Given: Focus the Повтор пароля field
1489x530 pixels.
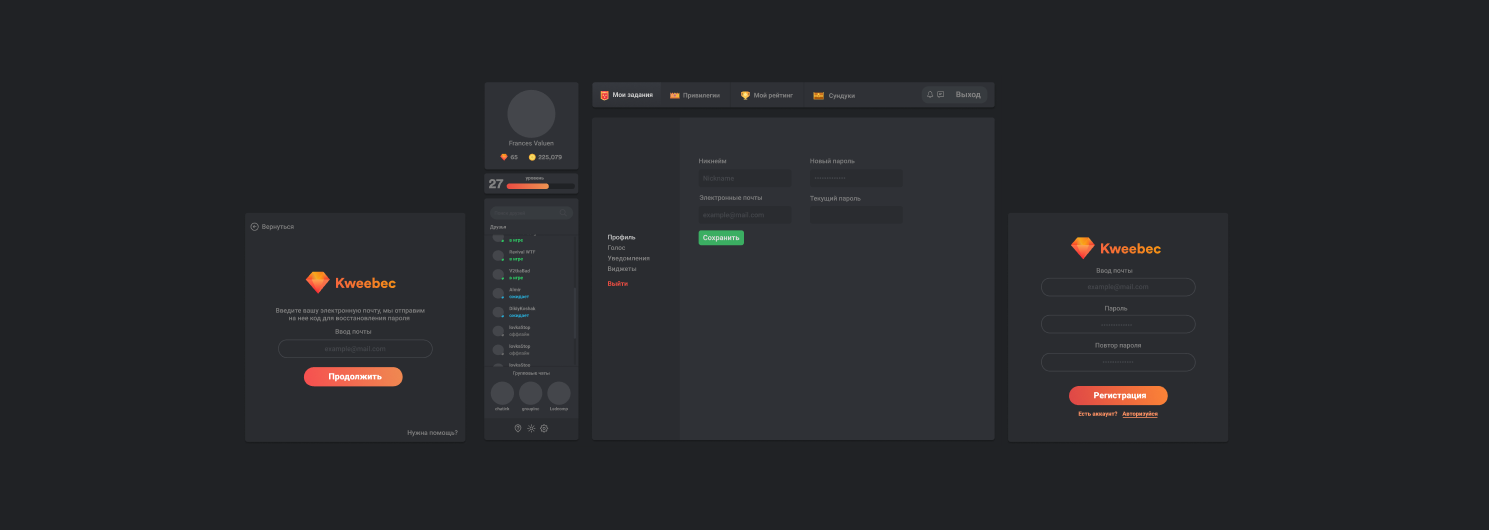Looking at the screenshot, I should click(x=1118, y=362).
